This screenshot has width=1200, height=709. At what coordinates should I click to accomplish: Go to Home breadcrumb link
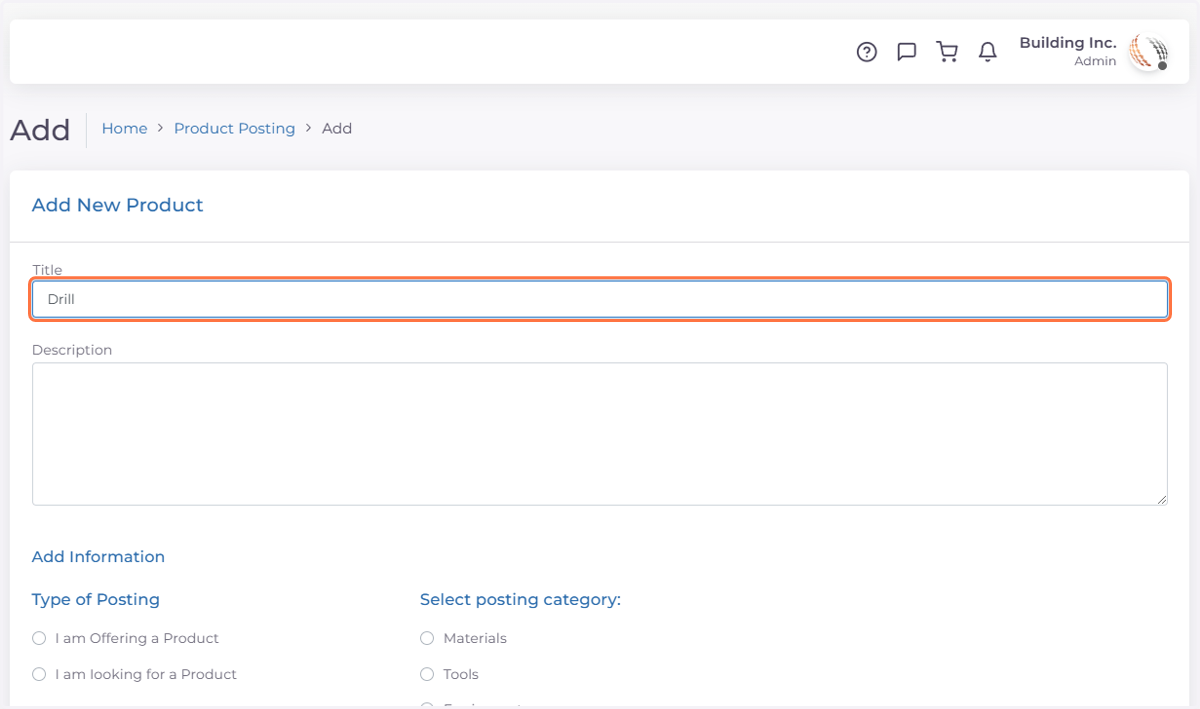coord(124,128)
